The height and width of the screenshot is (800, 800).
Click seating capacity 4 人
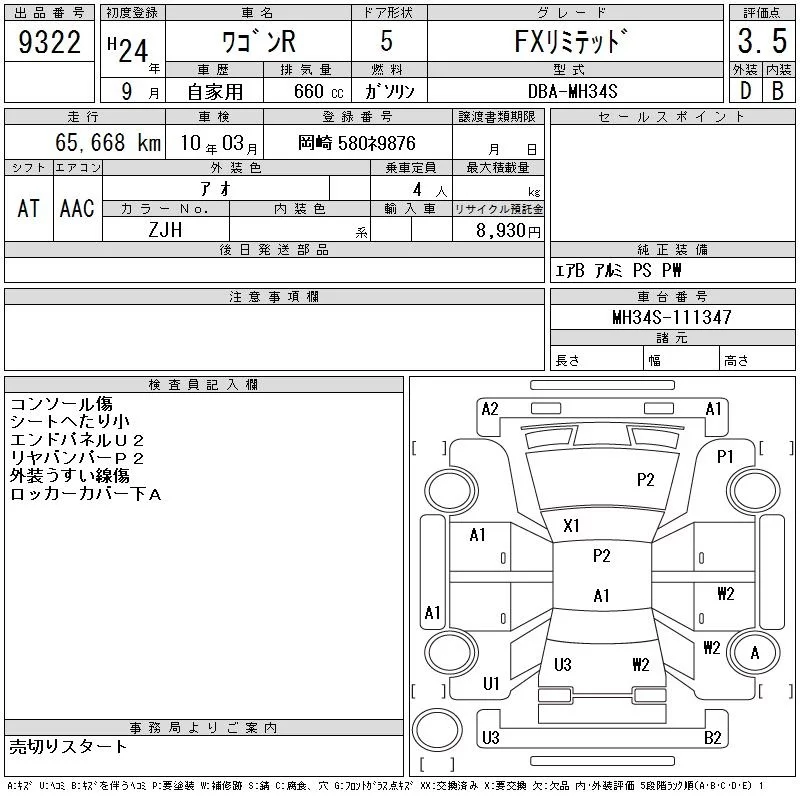click(x=430, y=190)
